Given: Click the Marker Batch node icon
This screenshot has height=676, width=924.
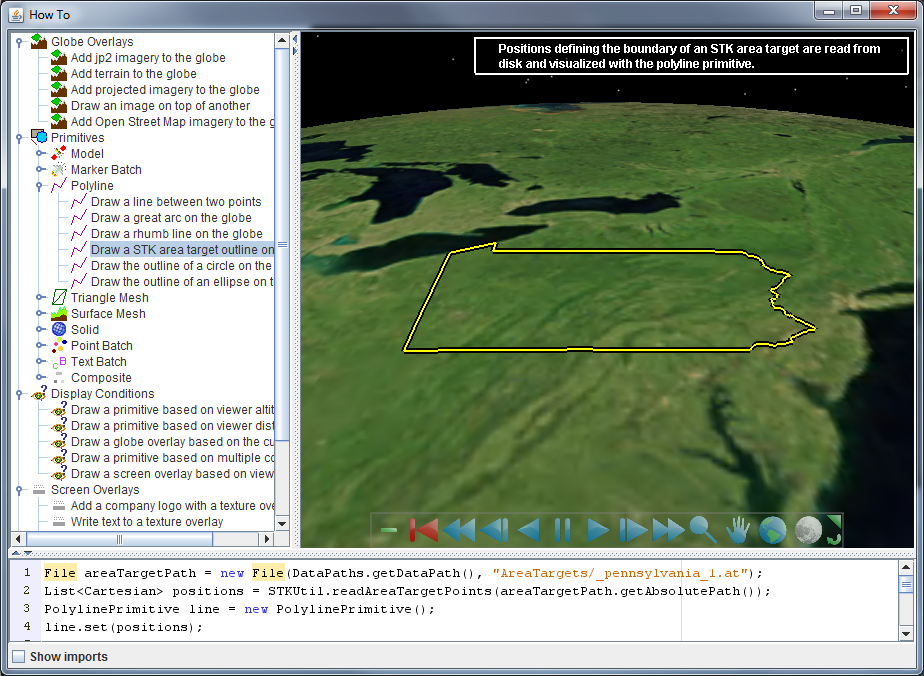Looking at the screenshot, I should click(x=59, y=169).
